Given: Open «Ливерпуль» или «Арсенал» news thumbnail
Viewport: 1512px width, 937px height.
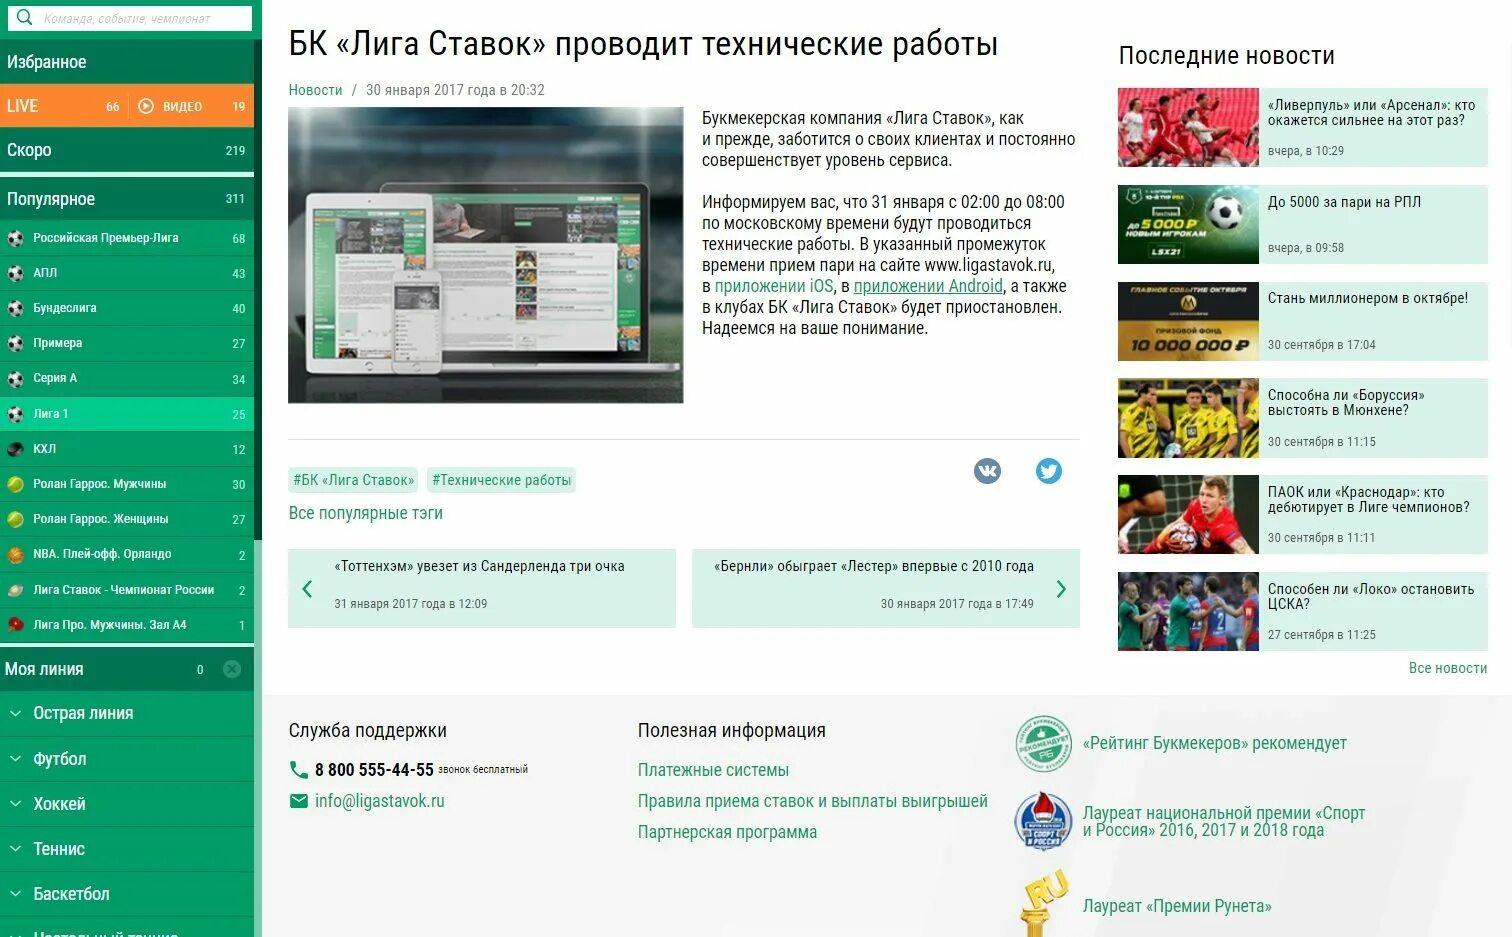Looking at the screenshot, I should (x=1188, y=127).
